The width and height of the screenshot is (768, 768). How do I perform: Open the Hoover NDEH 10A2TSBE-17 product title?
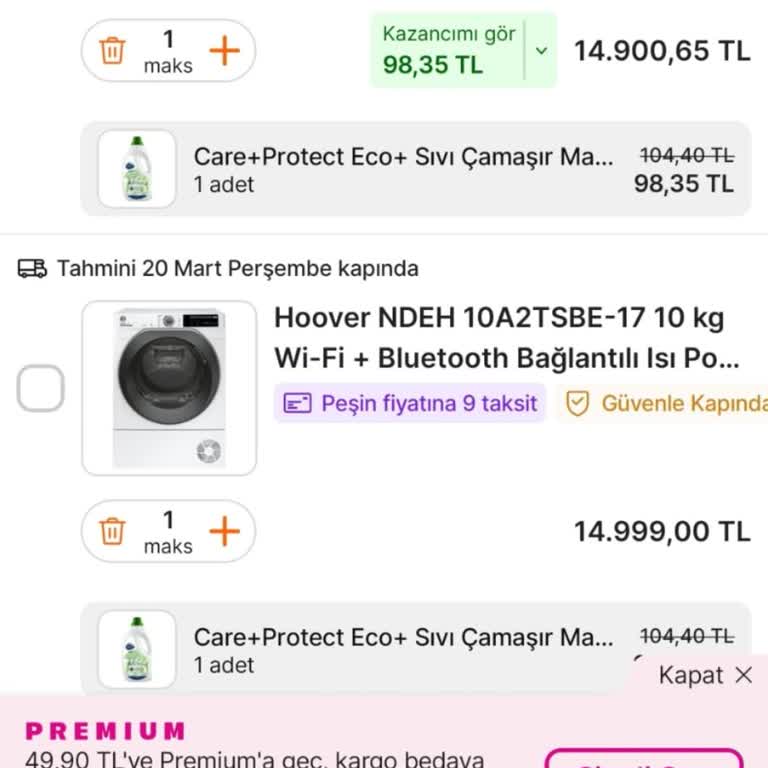click(506, 338)
